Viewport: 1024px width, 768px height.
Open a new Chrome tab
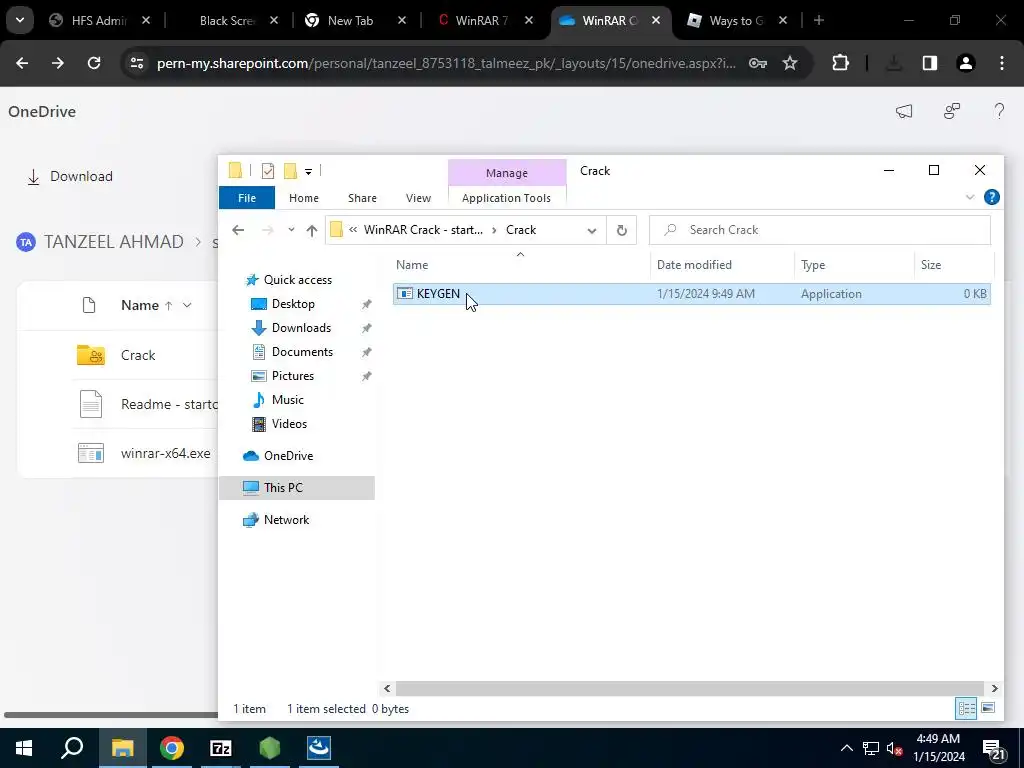point(818,20)
